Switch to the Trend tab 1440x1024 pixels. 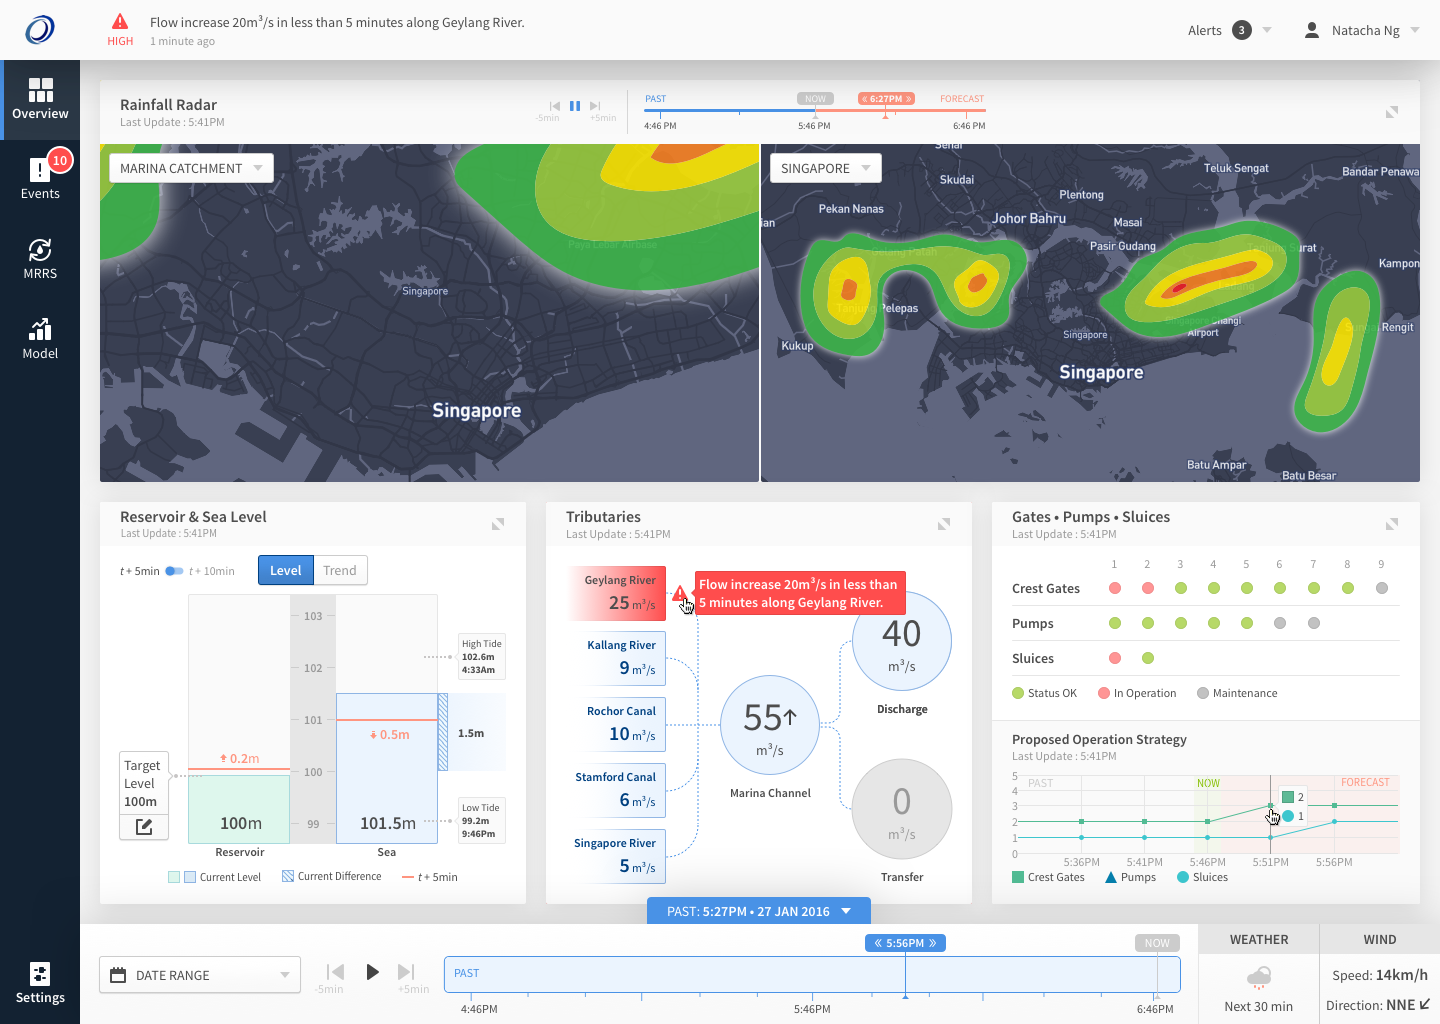[340, 570]
